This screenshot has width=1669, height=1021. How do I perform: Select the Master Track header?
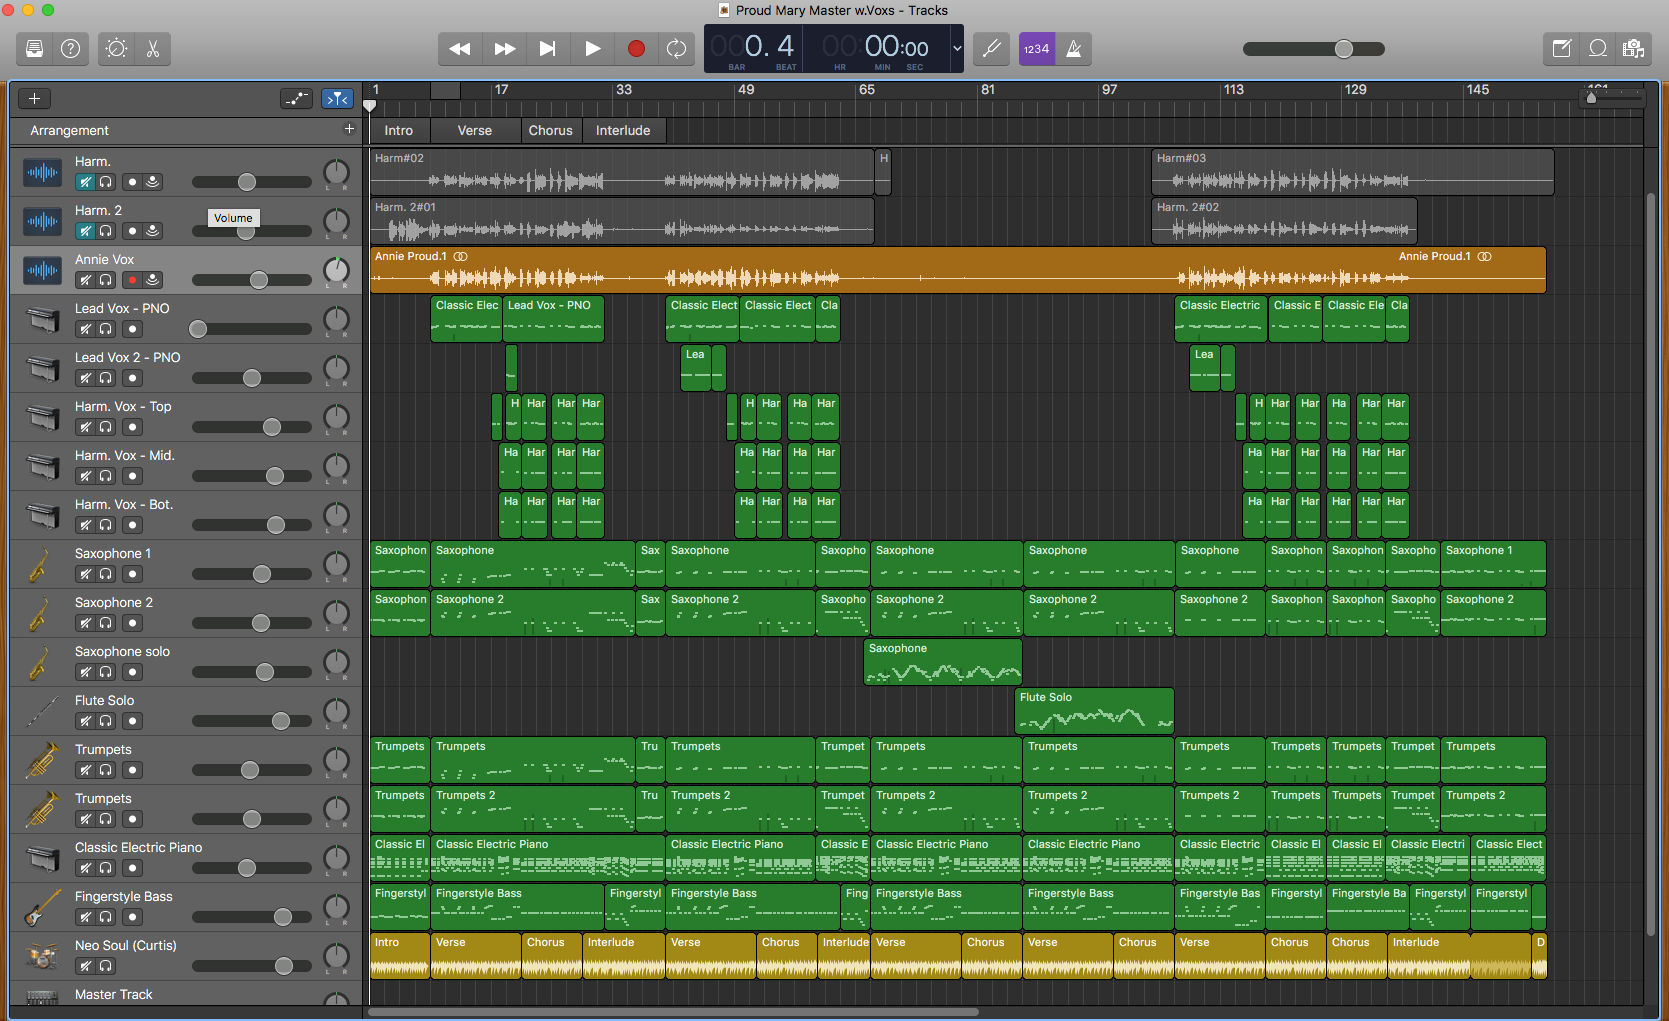click(x=186, y=994)
